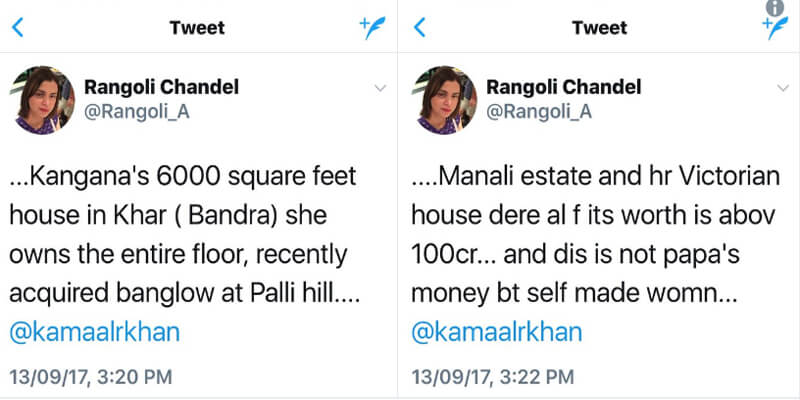Tap the Tweet title in right header
Image resolution: width=800 pixels, height=400 pixels.
click(x=599, y=28)
